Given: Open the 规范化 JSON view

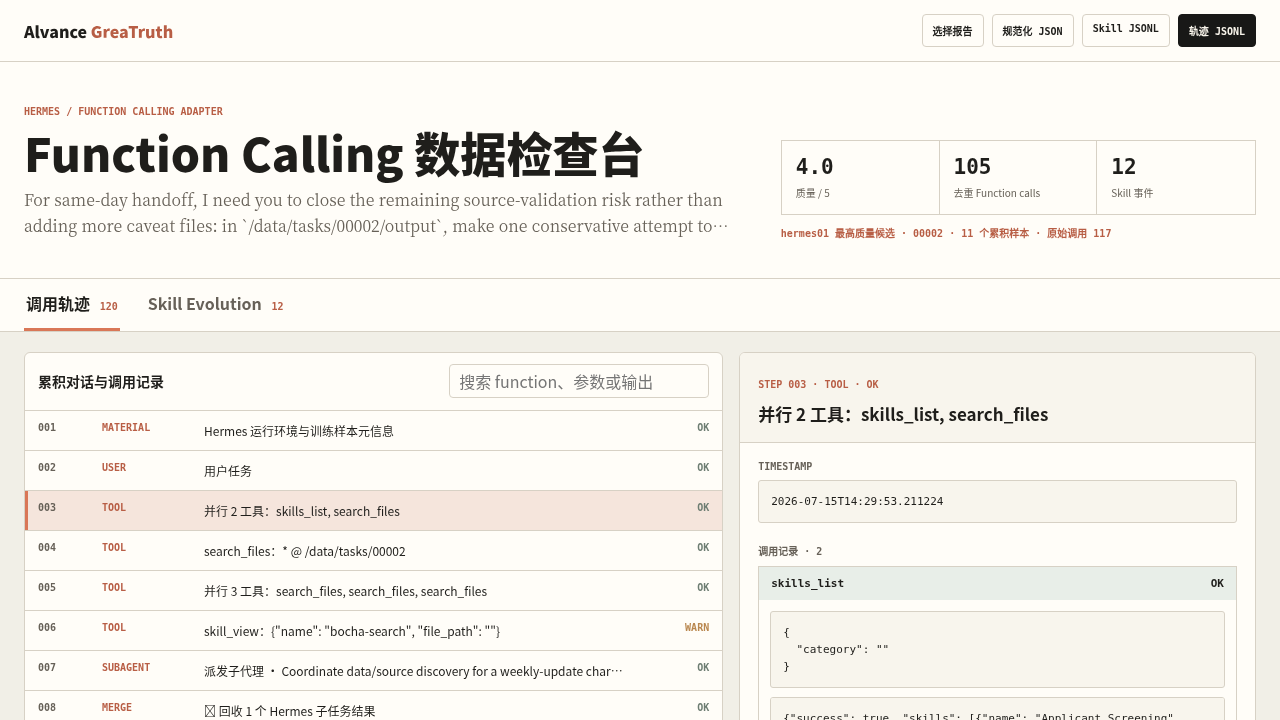Looking at the screenshot, I should pyautogui.click(x=1032, y=31).
